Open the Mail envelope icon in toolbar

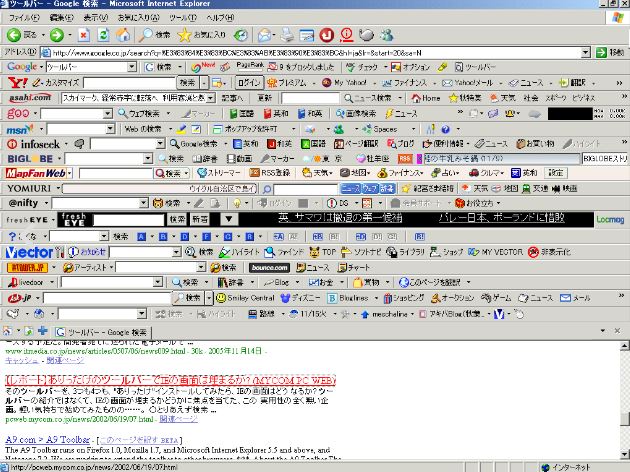[x=264, y=35]
